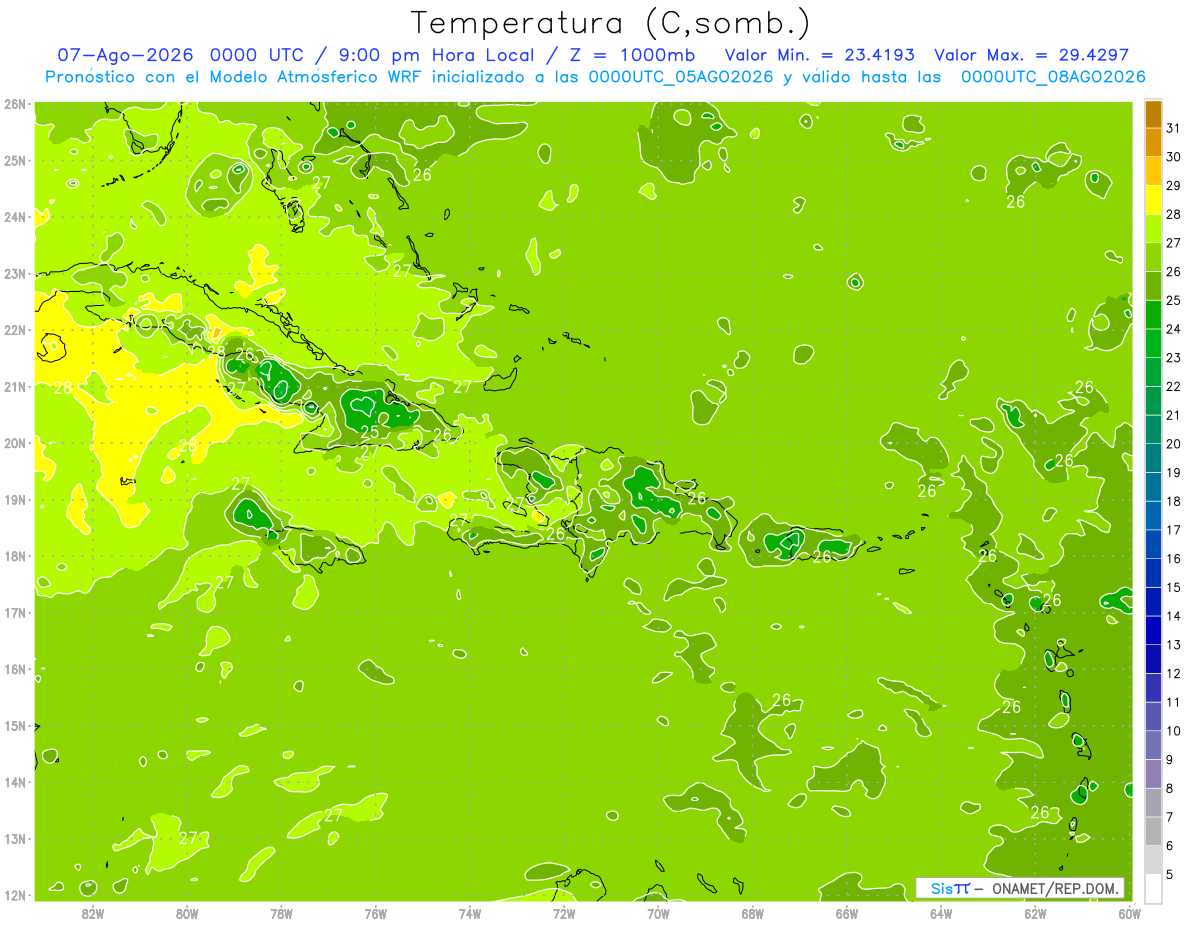The image size is (1200, 927).
Task: Click the legend value 14
Action: [x=1173, y=616]
